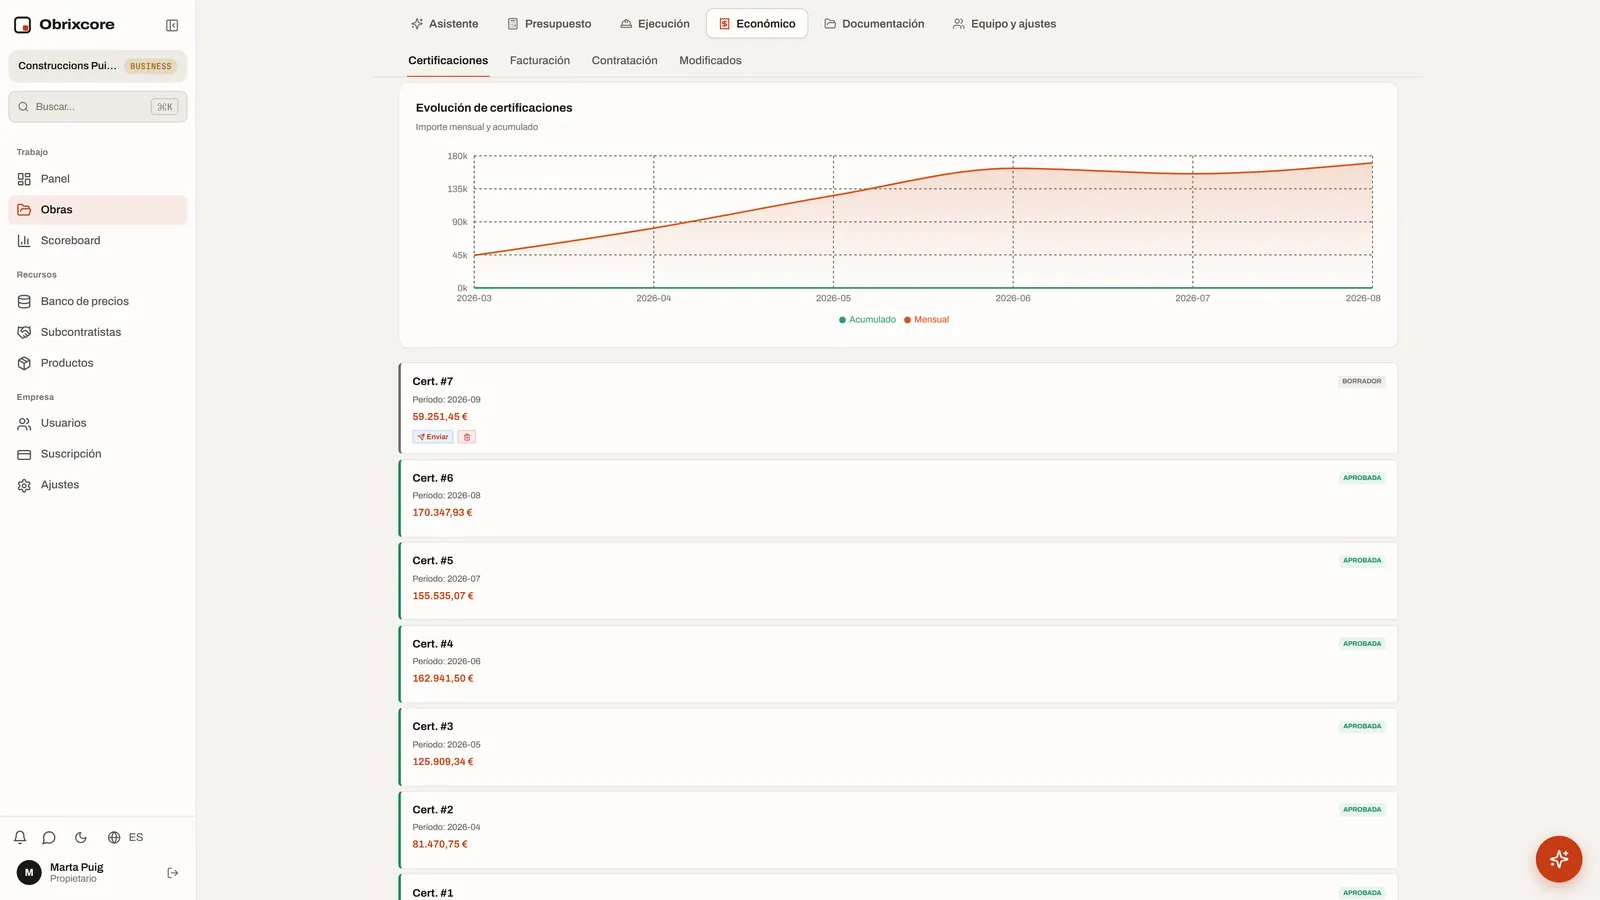The height and width of the screenshot is (900, 1600).
Task: Click amount 162.941,50 € on Cert. #4
Action: click(443, 679)
